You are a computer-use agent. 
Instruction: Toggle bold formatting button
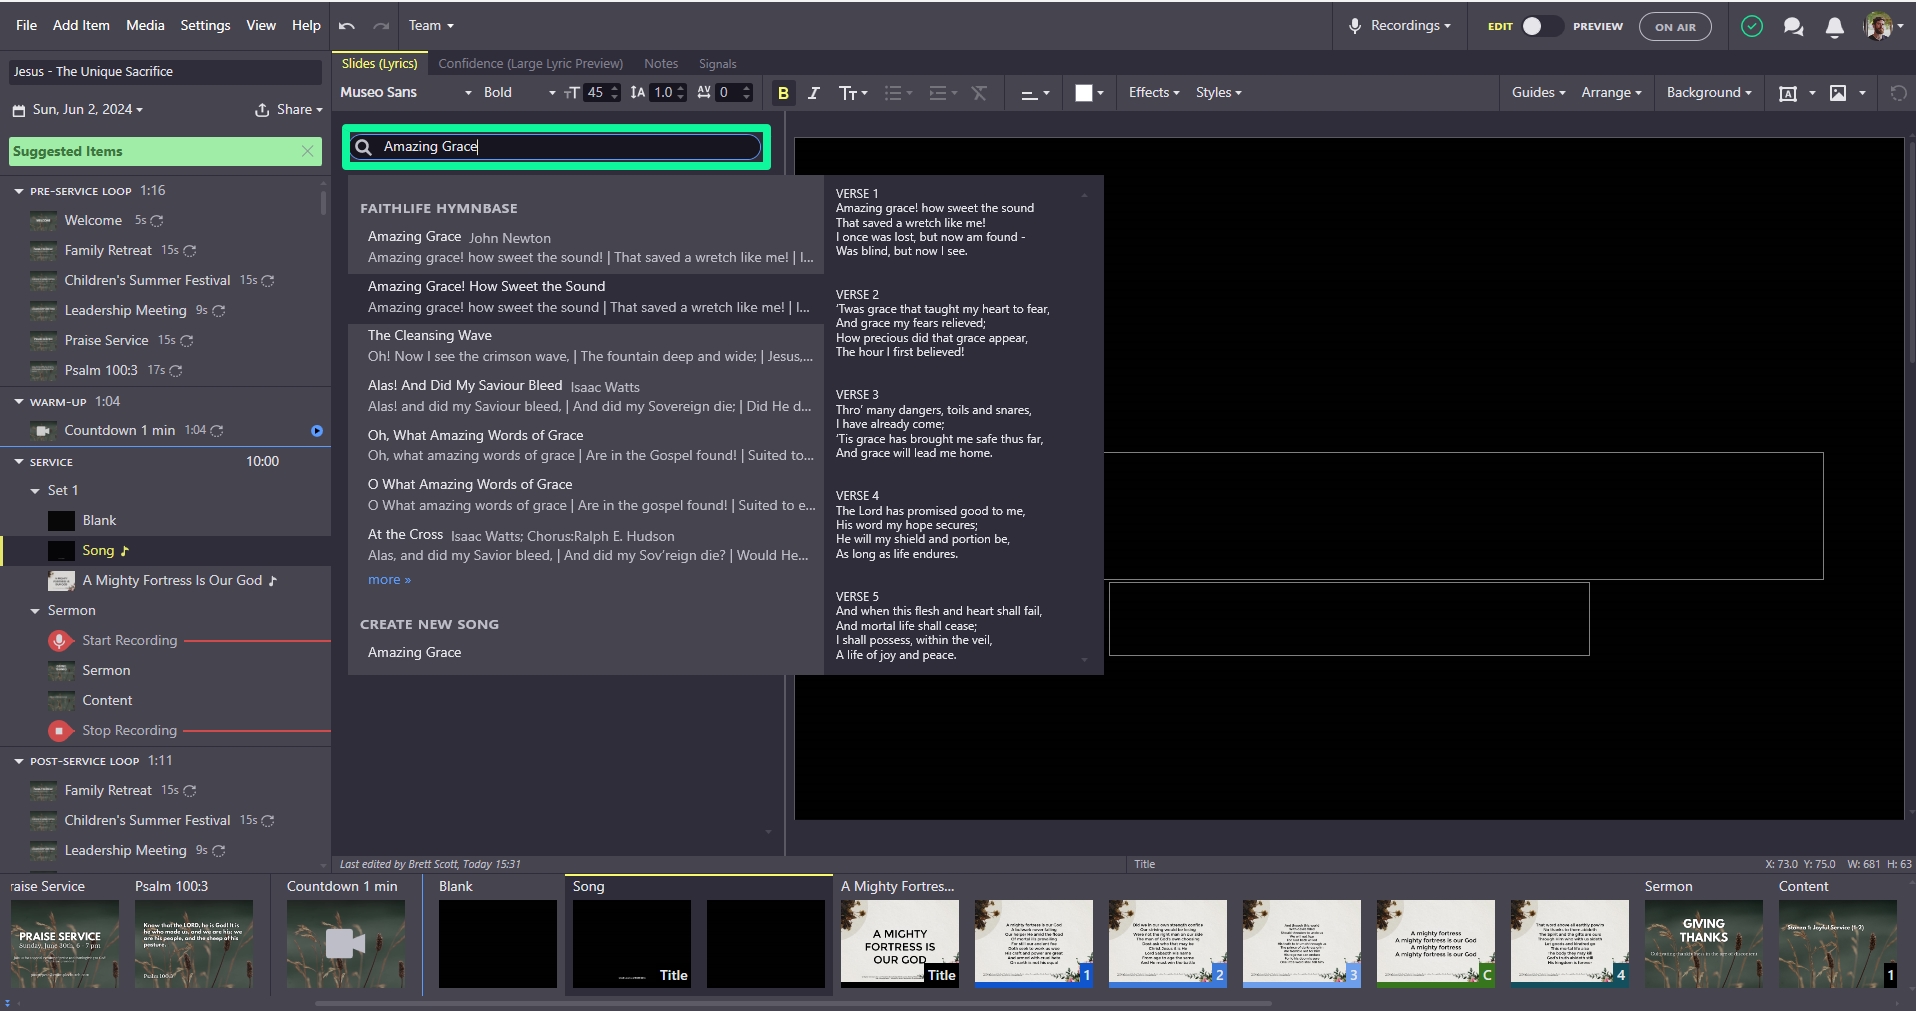point(783,93)
